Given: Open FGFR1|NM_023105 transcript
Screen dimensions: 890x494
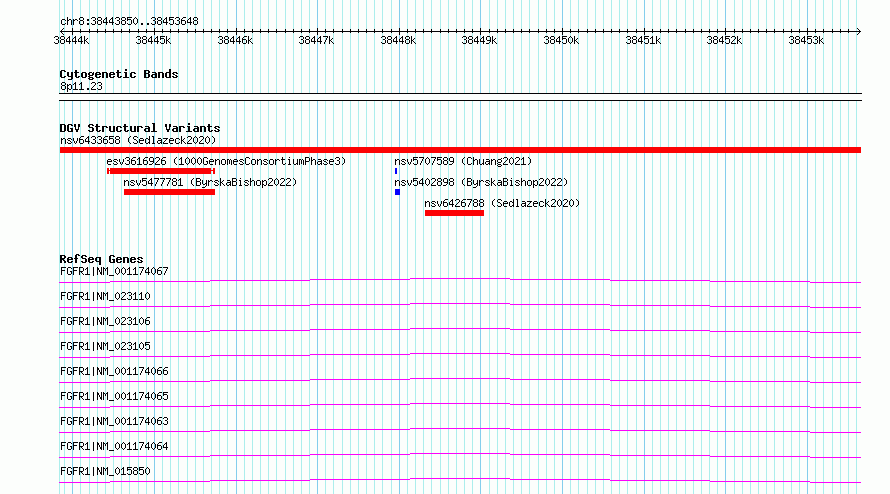Looking at the screenshot, I should [x=105, y=346].
